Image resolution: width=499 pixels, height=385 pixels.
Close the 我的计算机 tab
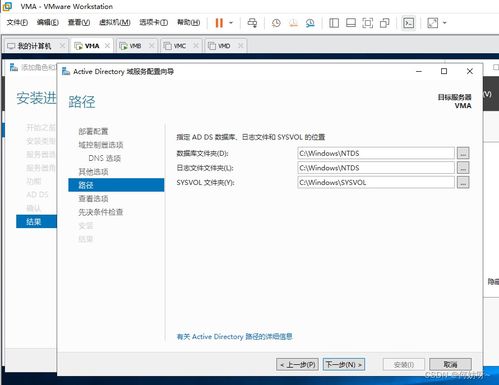tap(62, 46)
